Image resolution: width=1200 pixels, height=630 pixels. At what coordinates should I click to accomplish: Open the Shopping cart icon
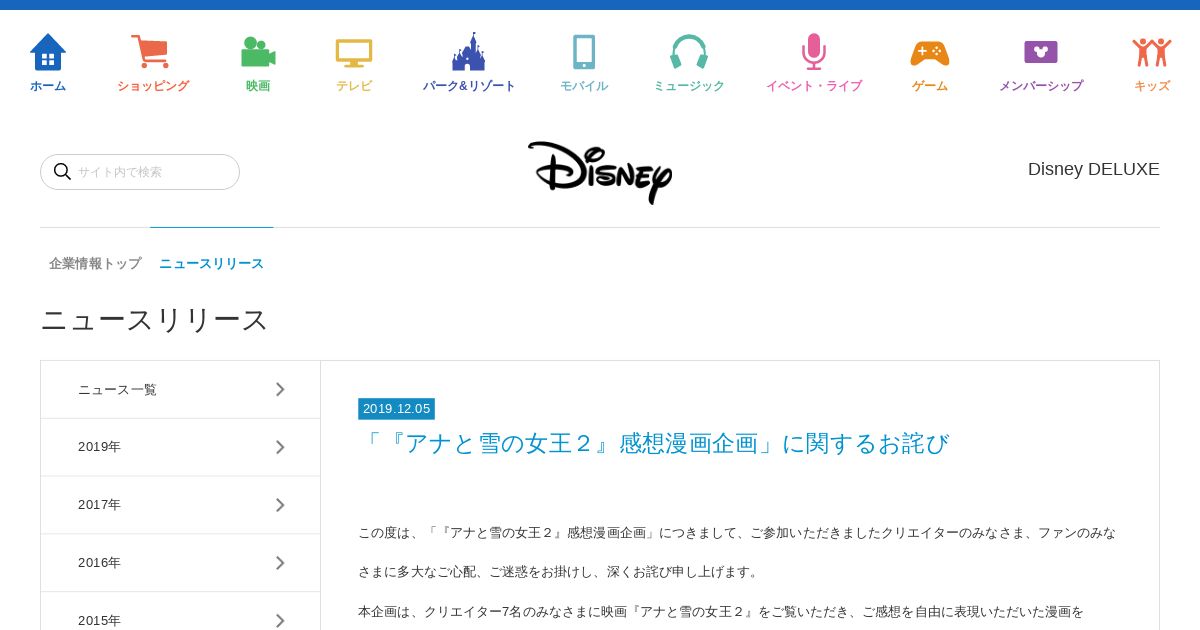150,52
